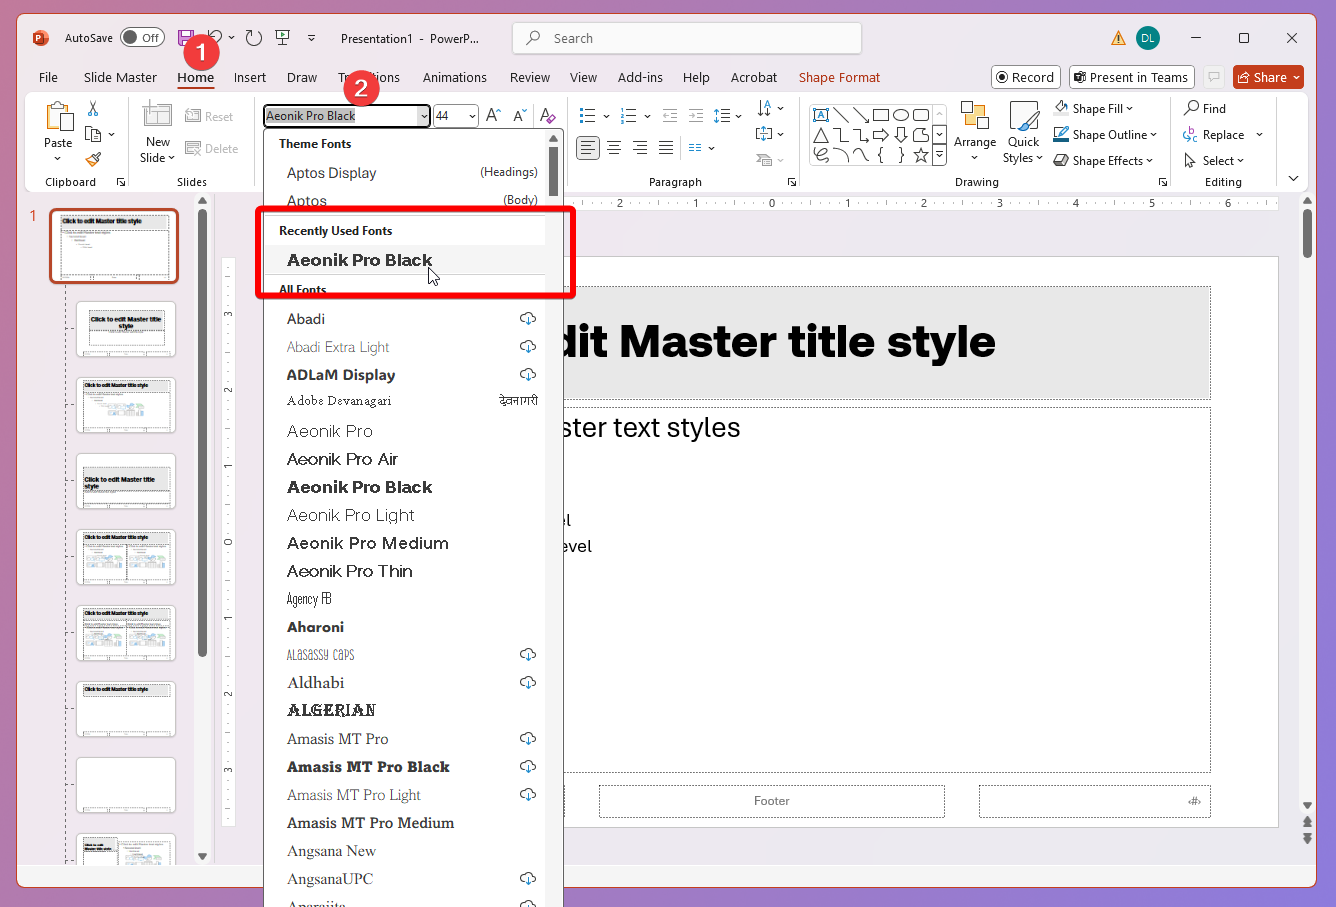Click Present in Teams button
Screen dimensions: 1336x907
click(1132, 77)
